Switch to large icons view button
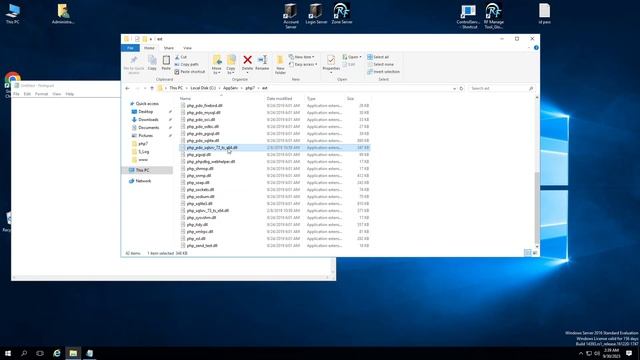The height and width of the screenshot is (360, 640). [x=535, y=253]
